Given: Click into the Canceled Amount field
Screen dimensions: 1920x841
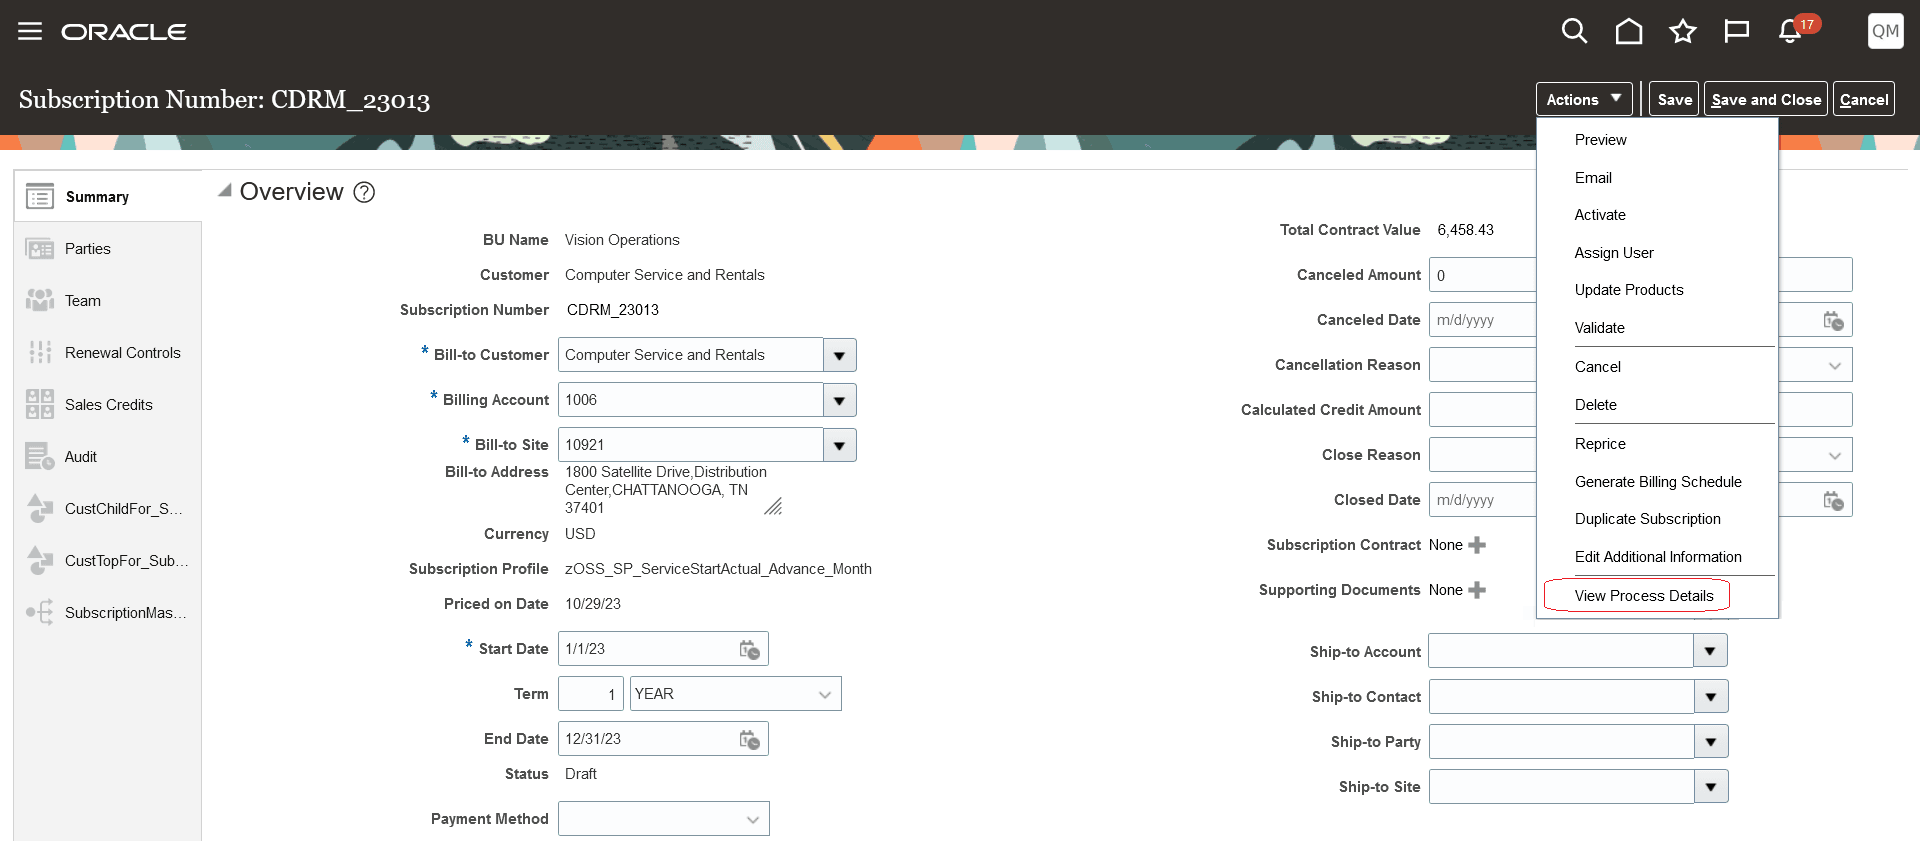Looking at the screenshot, I should tap(1483, 275).
